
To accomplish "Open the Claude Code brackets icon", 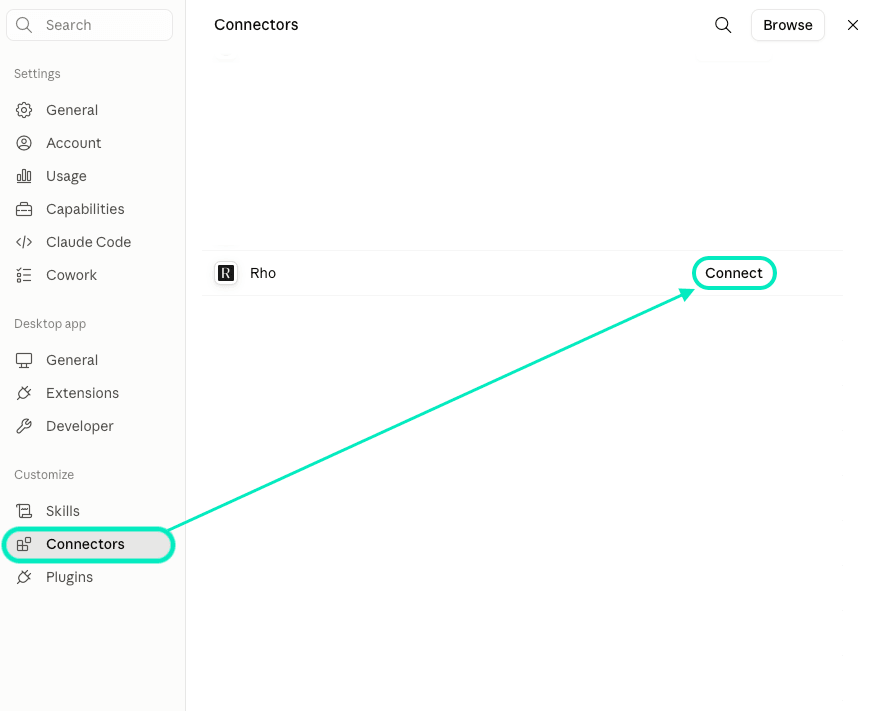I will [x=24, y=242].
